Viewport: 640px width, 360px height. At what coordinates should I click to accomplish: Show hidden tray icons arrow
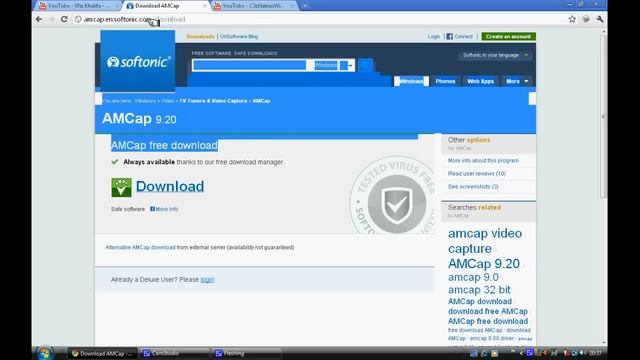pyautogui.click(x=521, y=353)
